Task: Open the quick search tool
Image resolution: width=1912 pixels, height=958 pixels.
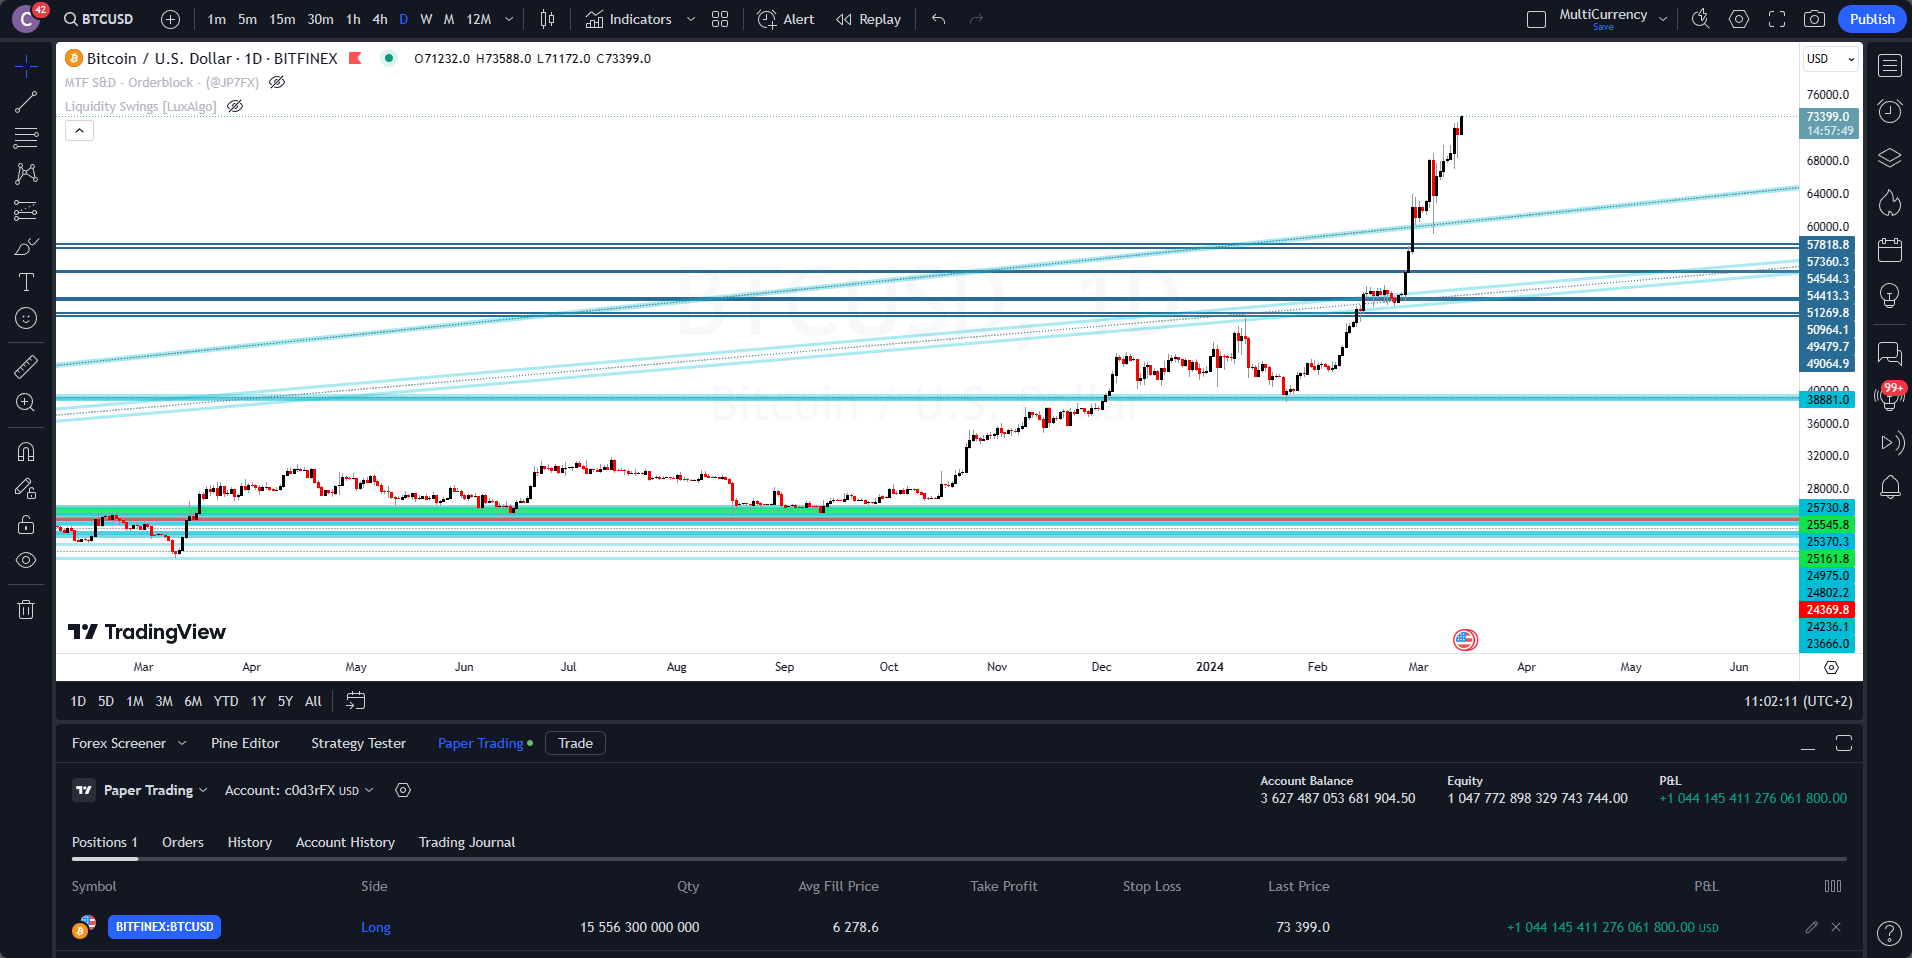Action: (x=1700, y=19)
